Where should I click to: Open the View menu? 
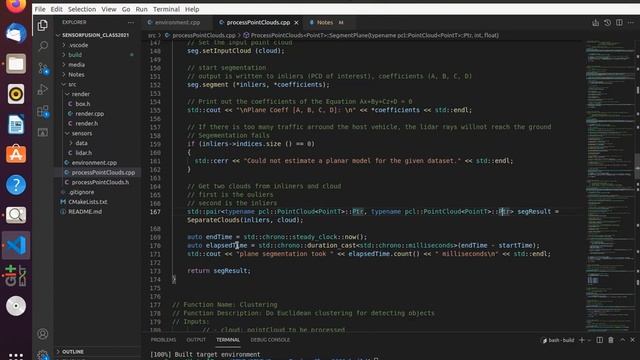(x=109, y=9)
